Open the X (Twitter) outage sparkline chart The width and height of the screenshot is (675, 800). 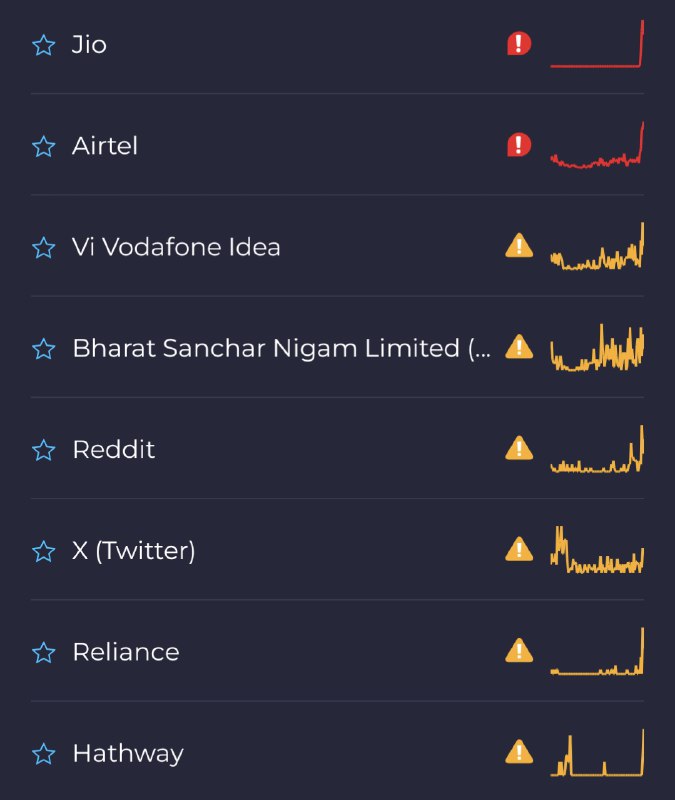[x=597, y=550]
